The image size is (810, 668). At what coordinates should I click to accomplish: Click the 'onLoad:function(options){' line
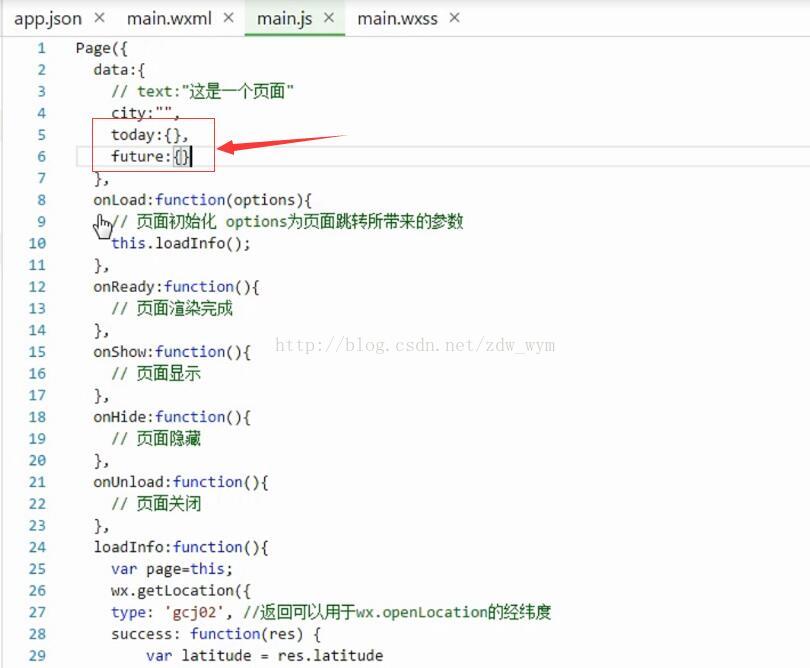click(202, 200)
